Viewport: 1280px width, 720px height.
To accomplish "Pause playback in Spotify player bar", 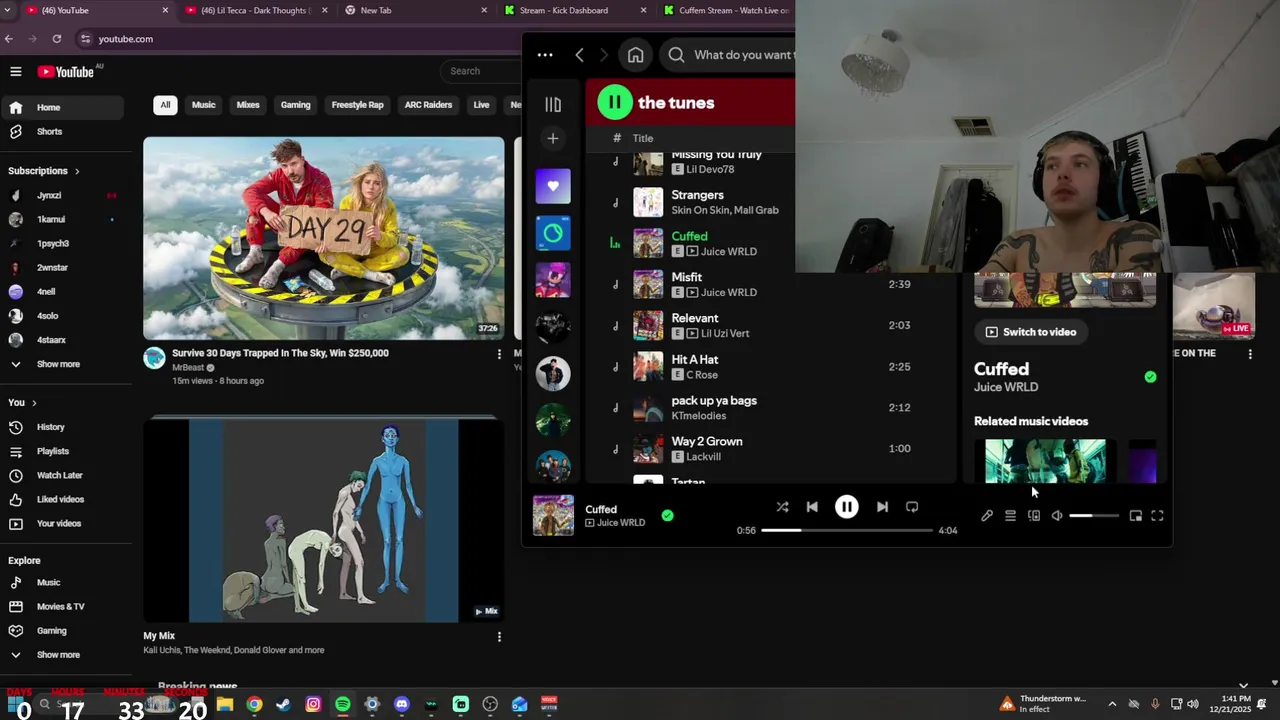I will 846,507.
